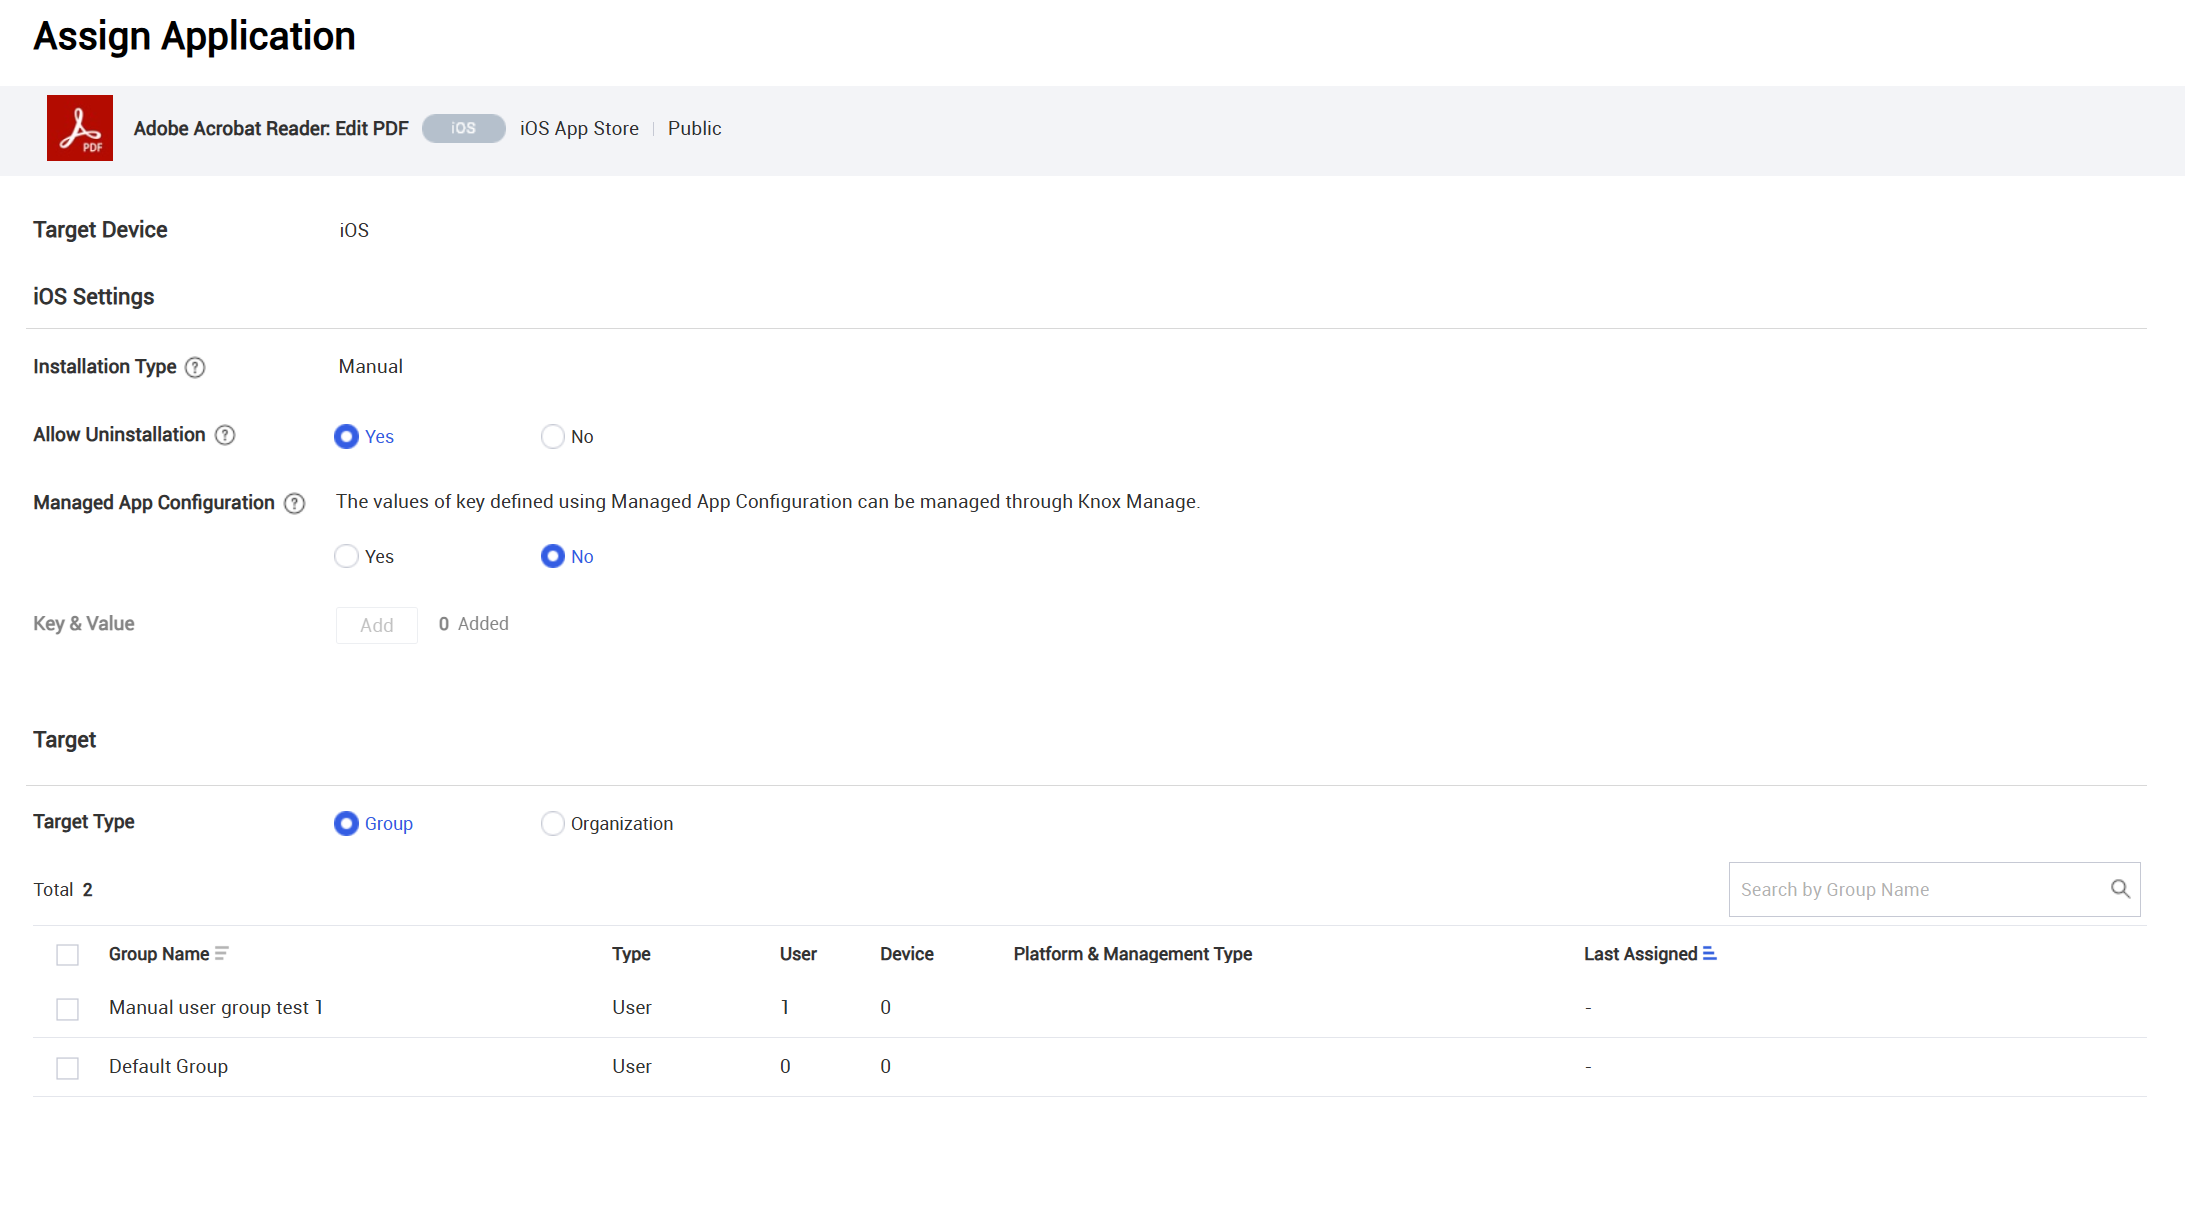
Task: Sort by Group Name column icon
Action: point(221,954)
